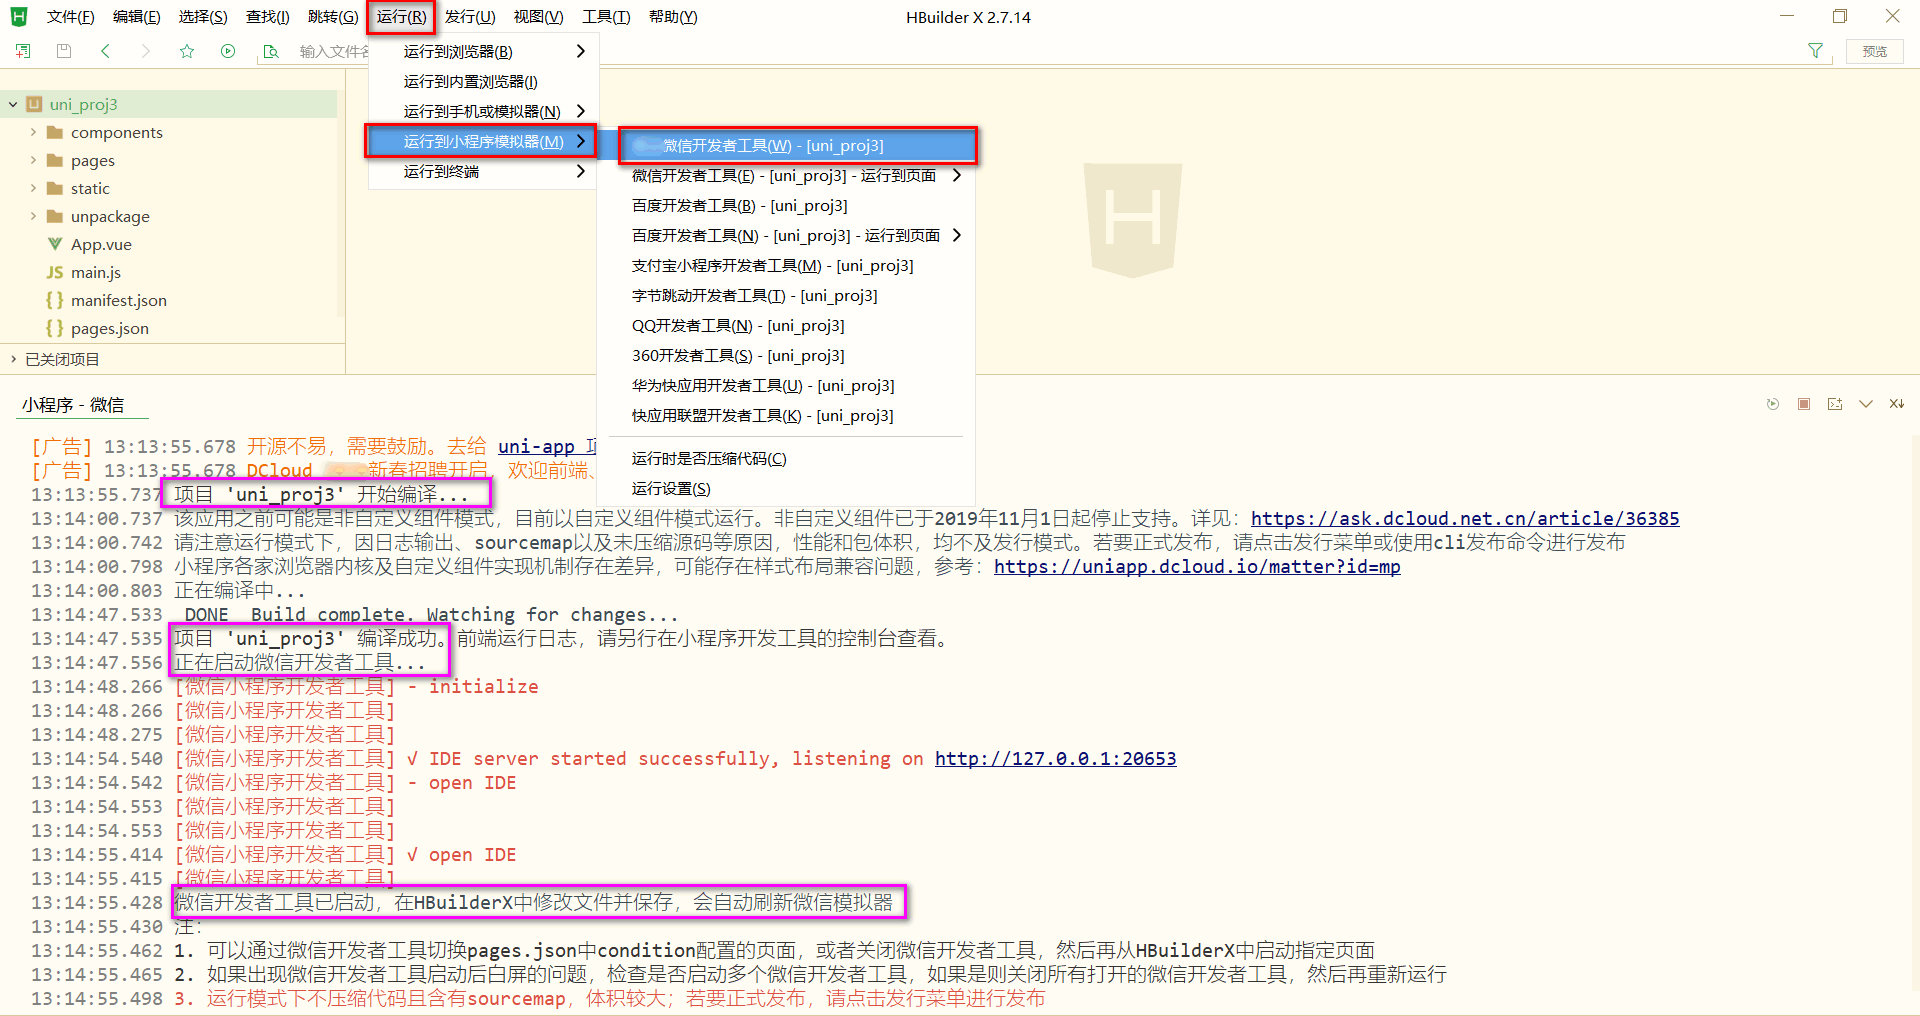Expand the components folder
This screenshot has height=1016, width=1920.
coord(33,132)
